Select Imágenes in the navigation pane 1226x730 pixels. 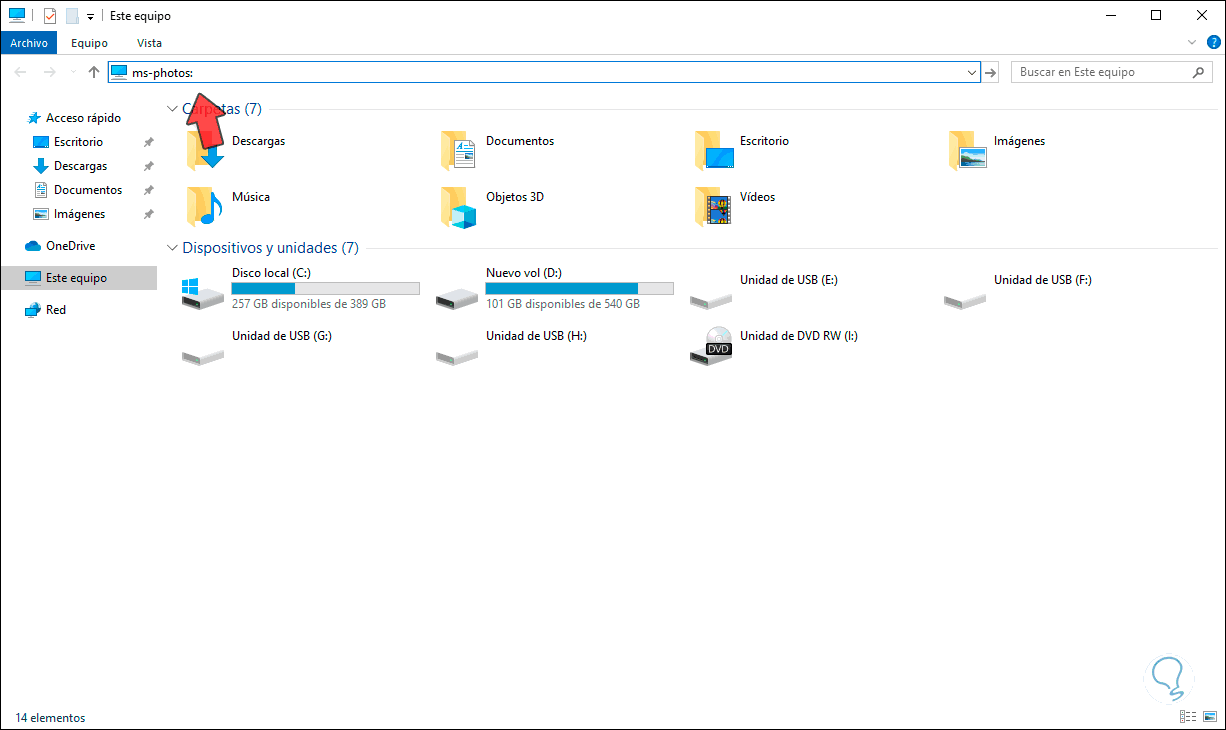[79, 214]
